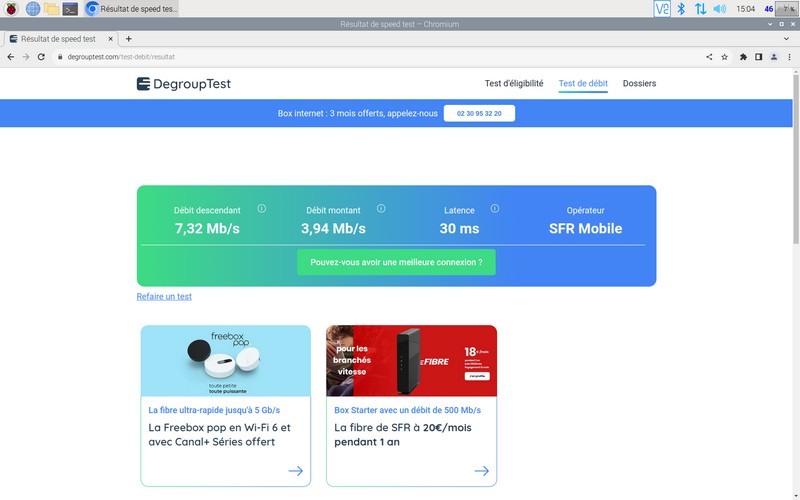Go back to the previous page
The width and height of the screenshot is (800, 500).
tap(11, 57)
